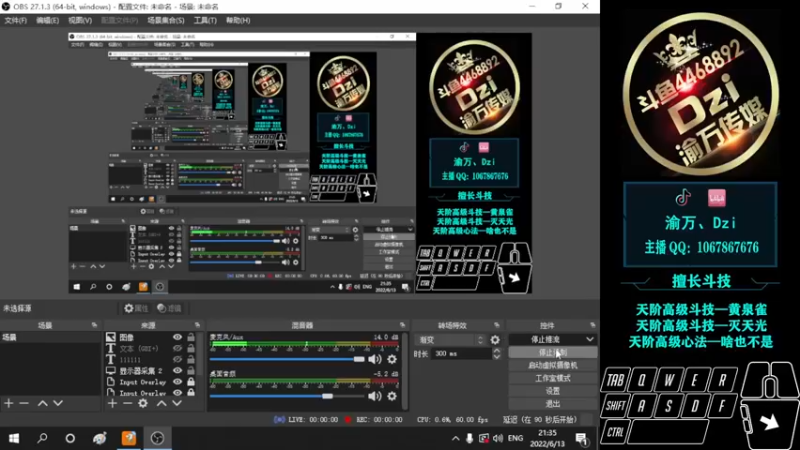Select the 场景 item in scenes list
This screenshot has height=450, width=800.
pyautogui.click(x=51, y=337)
